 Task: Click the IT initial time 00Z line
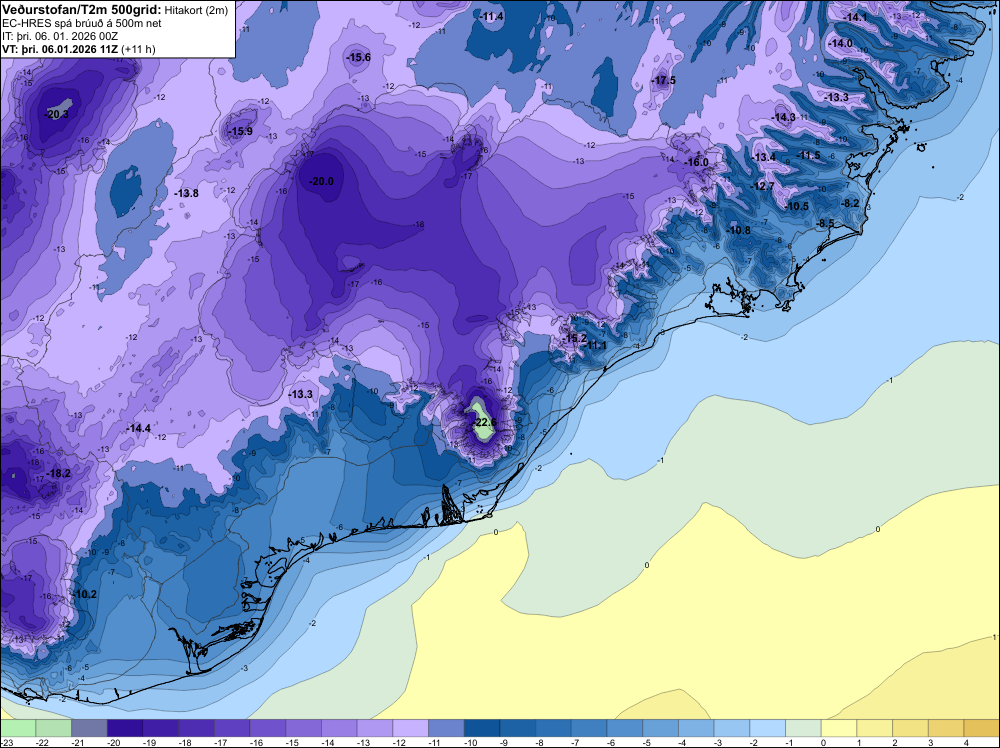pos(60,36)
